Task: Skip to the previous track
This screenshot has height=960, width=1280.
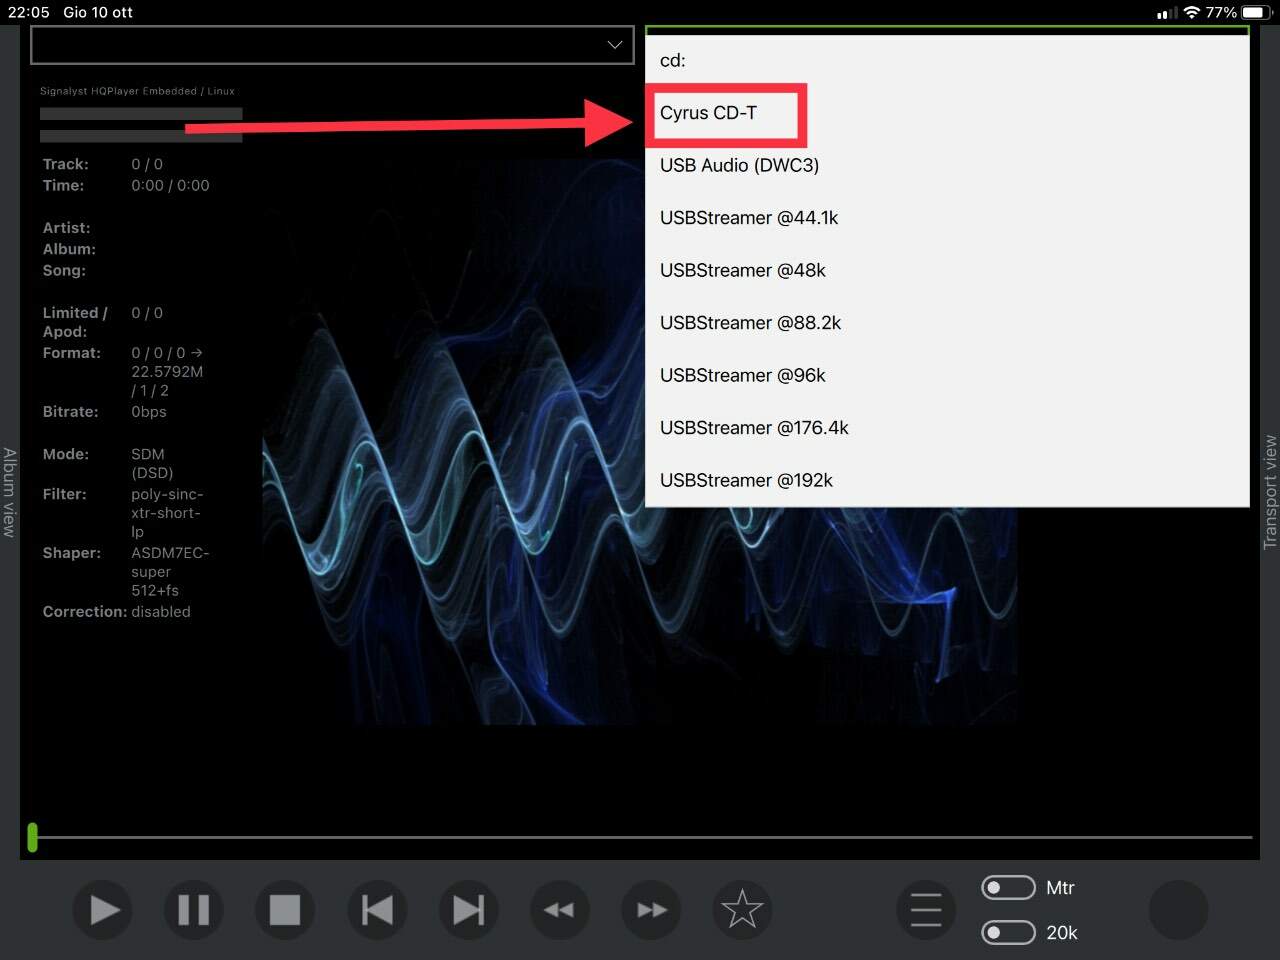Action: tap(377, 910)
